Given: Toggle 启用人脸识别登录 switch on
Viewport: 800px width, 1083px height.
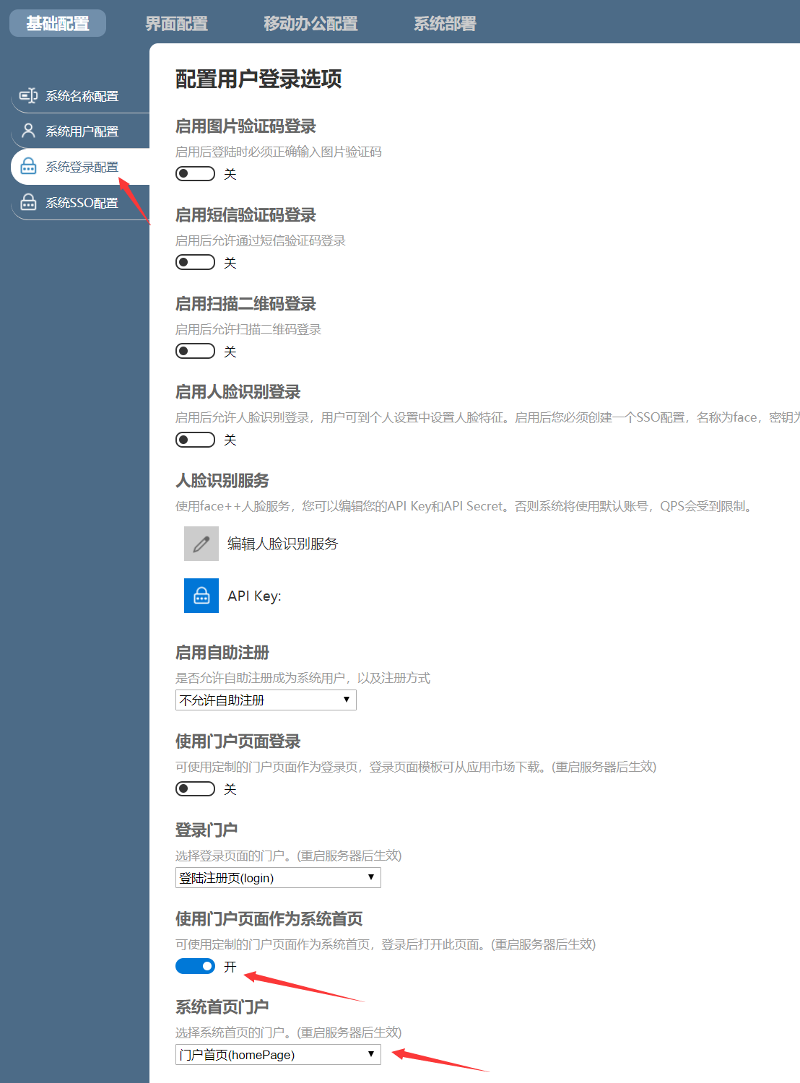Looking at the screenshot, I should [195, 440].
